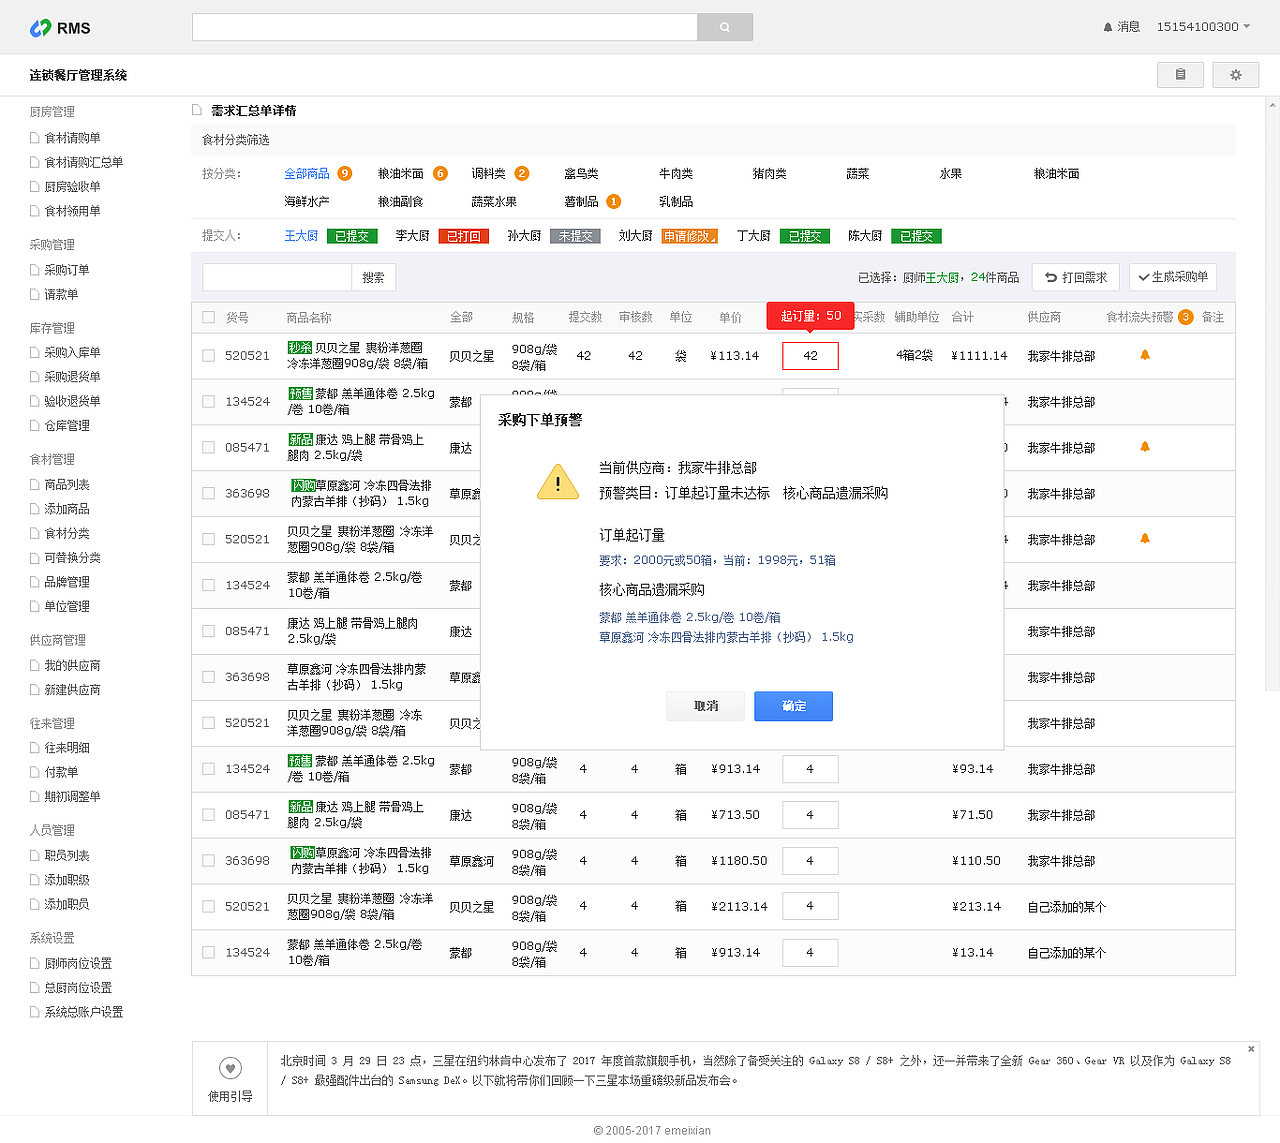The width and height of the screenshot is (1280, 1143).
Task: Check the box for the ¥2113.14 product row
Action: click(208, 907)
